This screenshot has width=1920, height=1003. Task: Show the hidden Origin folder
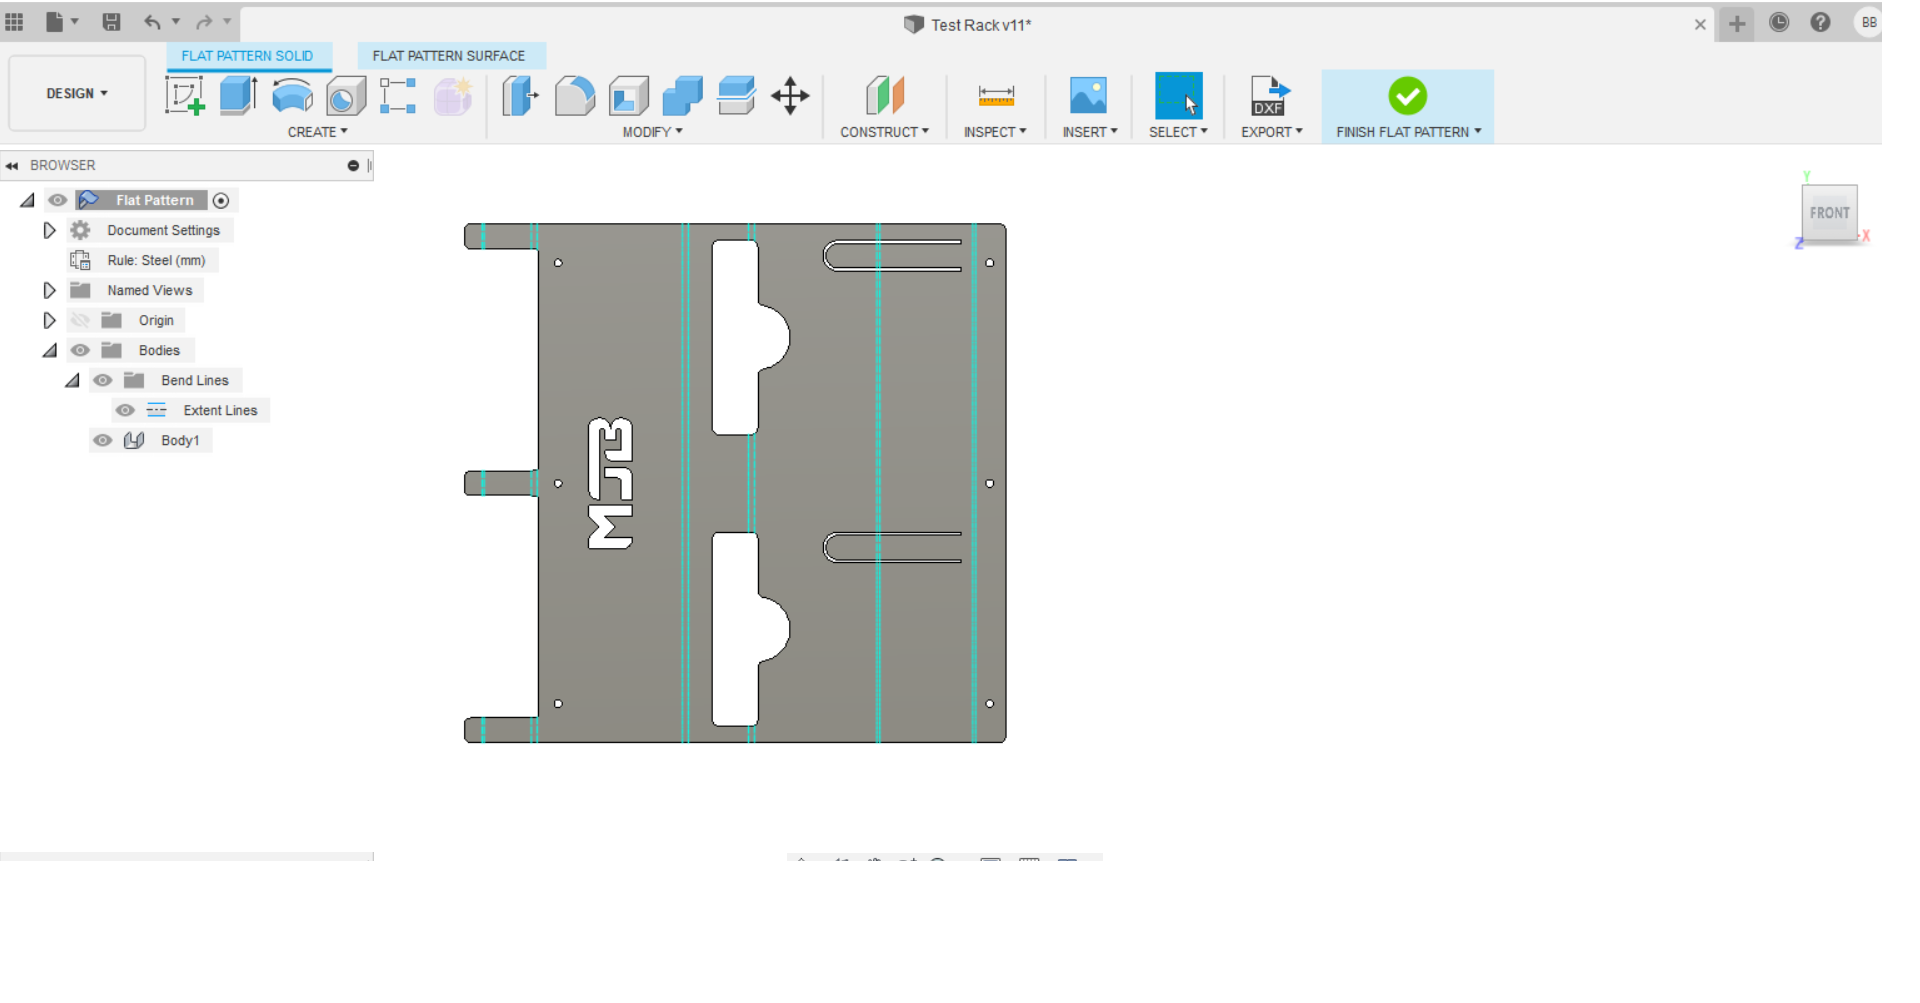[x=80, y=320]
